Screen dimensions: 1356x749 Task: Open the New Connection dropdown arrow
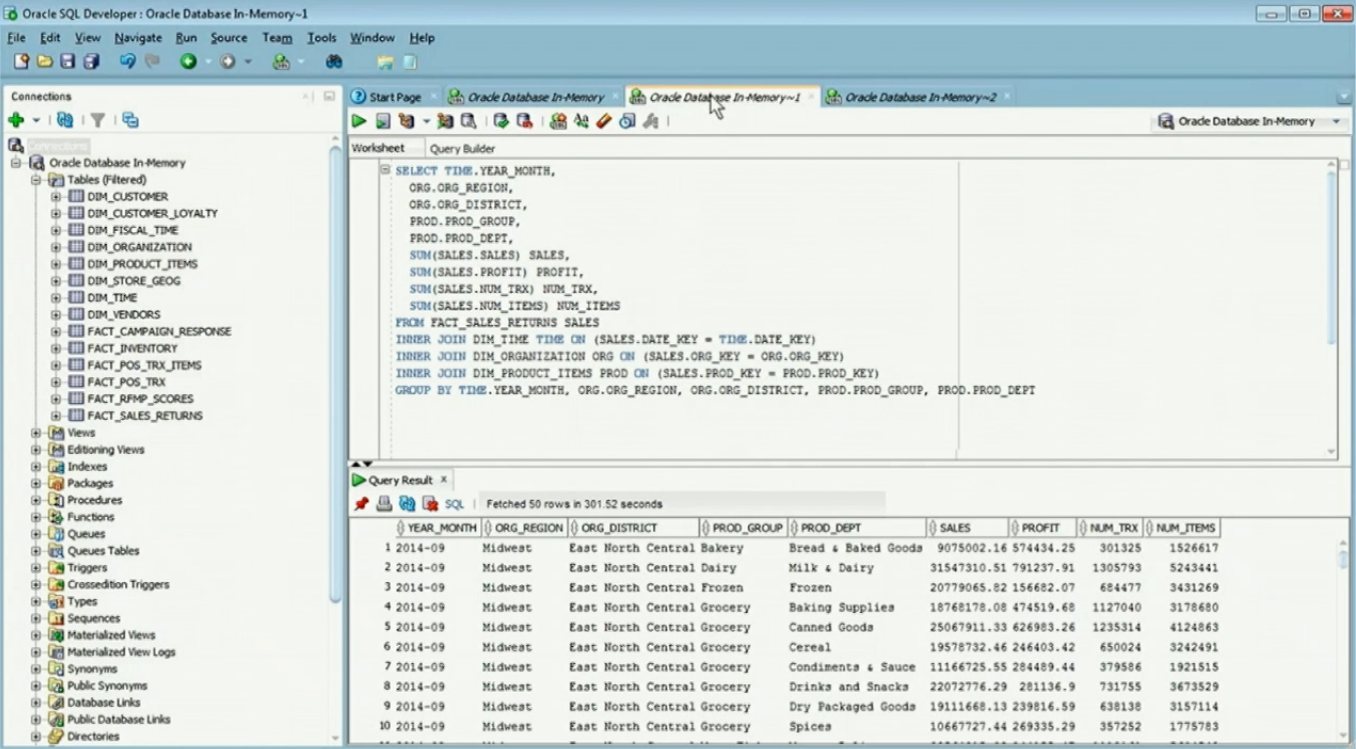point(36,121)
